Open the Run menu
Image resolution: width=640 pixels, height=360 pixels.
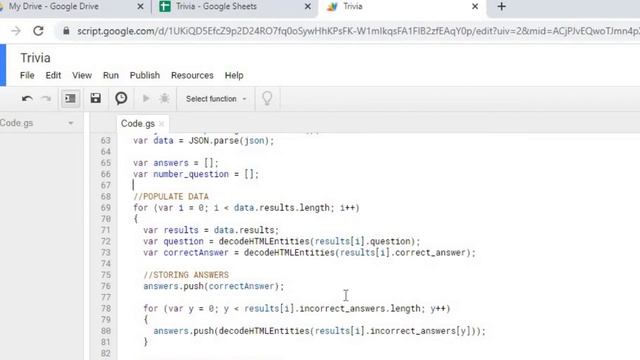pyautogui.click(x=111, y=76)
